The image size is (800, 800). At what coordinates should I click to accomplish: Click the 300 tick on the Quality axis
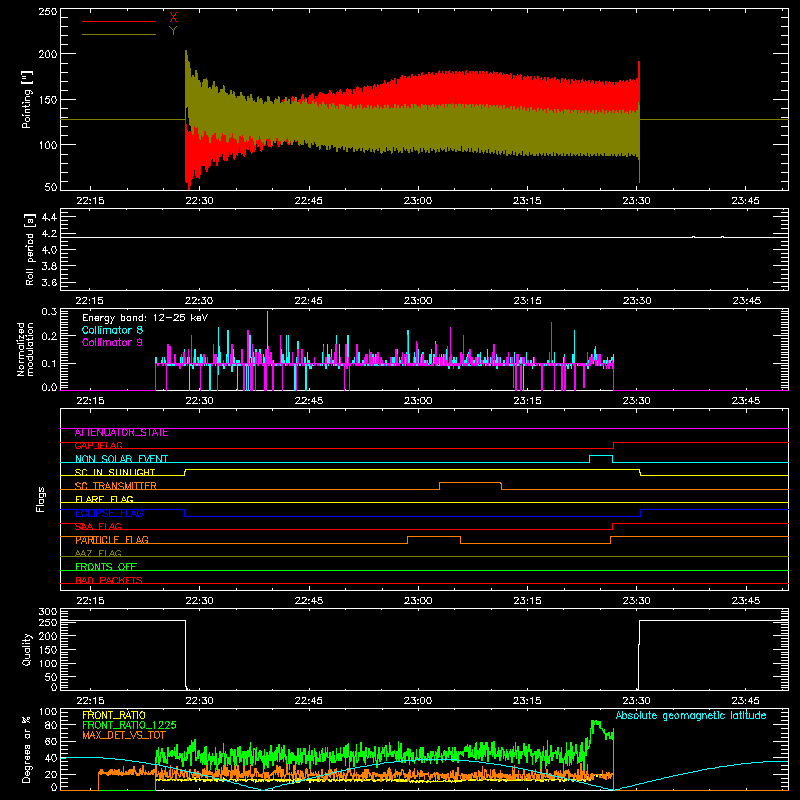(48, 612)
